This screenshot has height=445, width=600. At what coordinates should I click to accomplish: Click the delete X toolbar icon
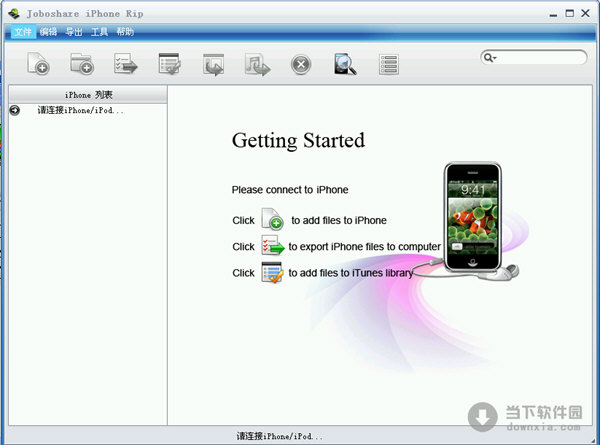pos(301,65)
